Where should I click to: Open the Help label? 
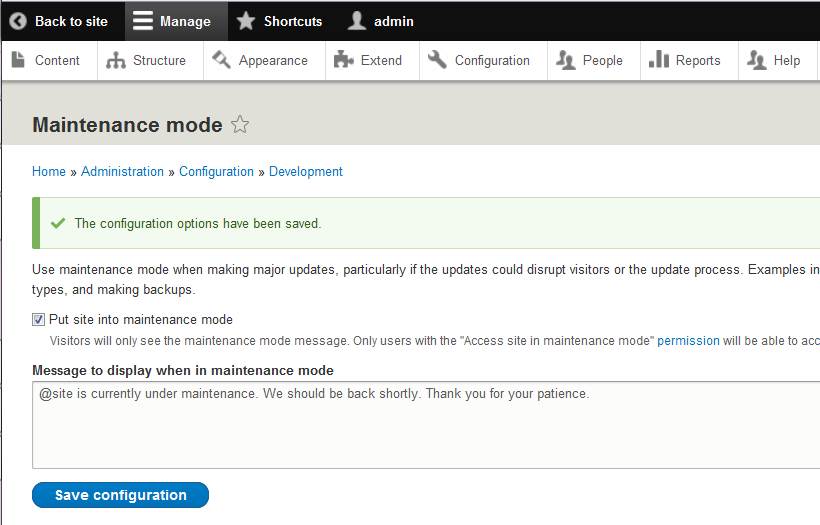[x=787, y=61]
